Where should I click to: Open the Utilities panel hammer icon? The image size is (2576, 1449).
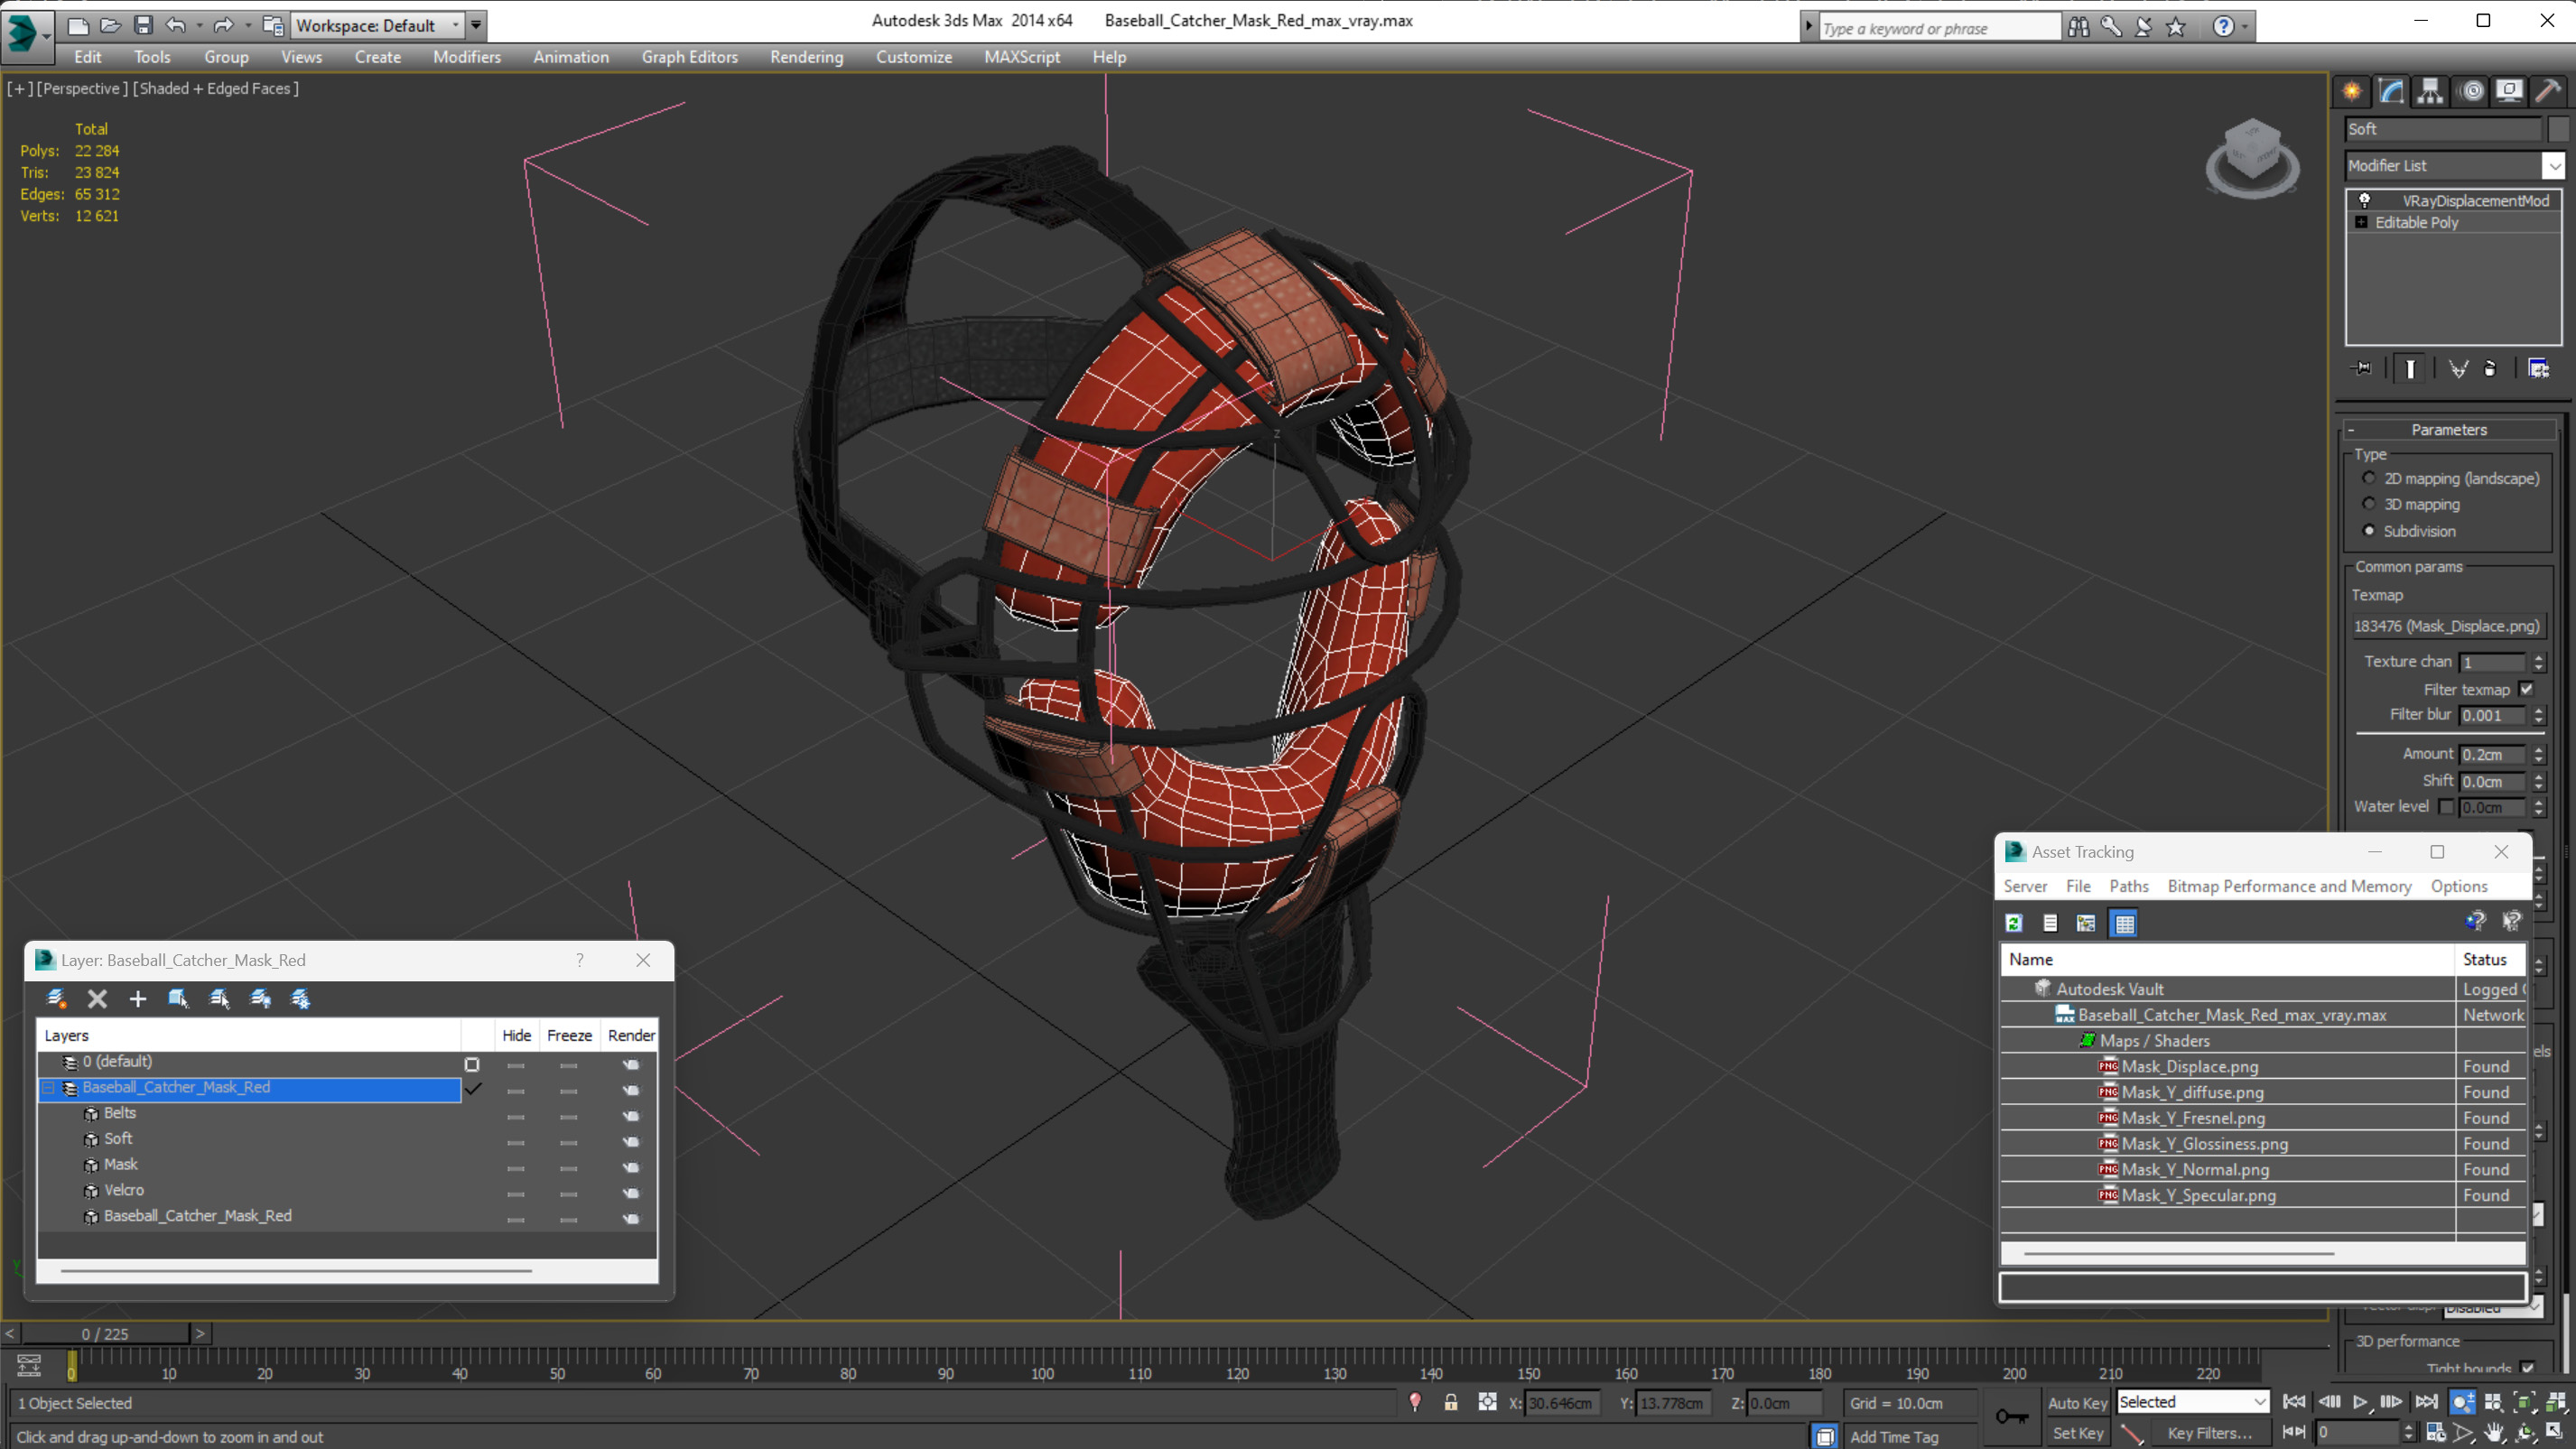point(2547,91)
